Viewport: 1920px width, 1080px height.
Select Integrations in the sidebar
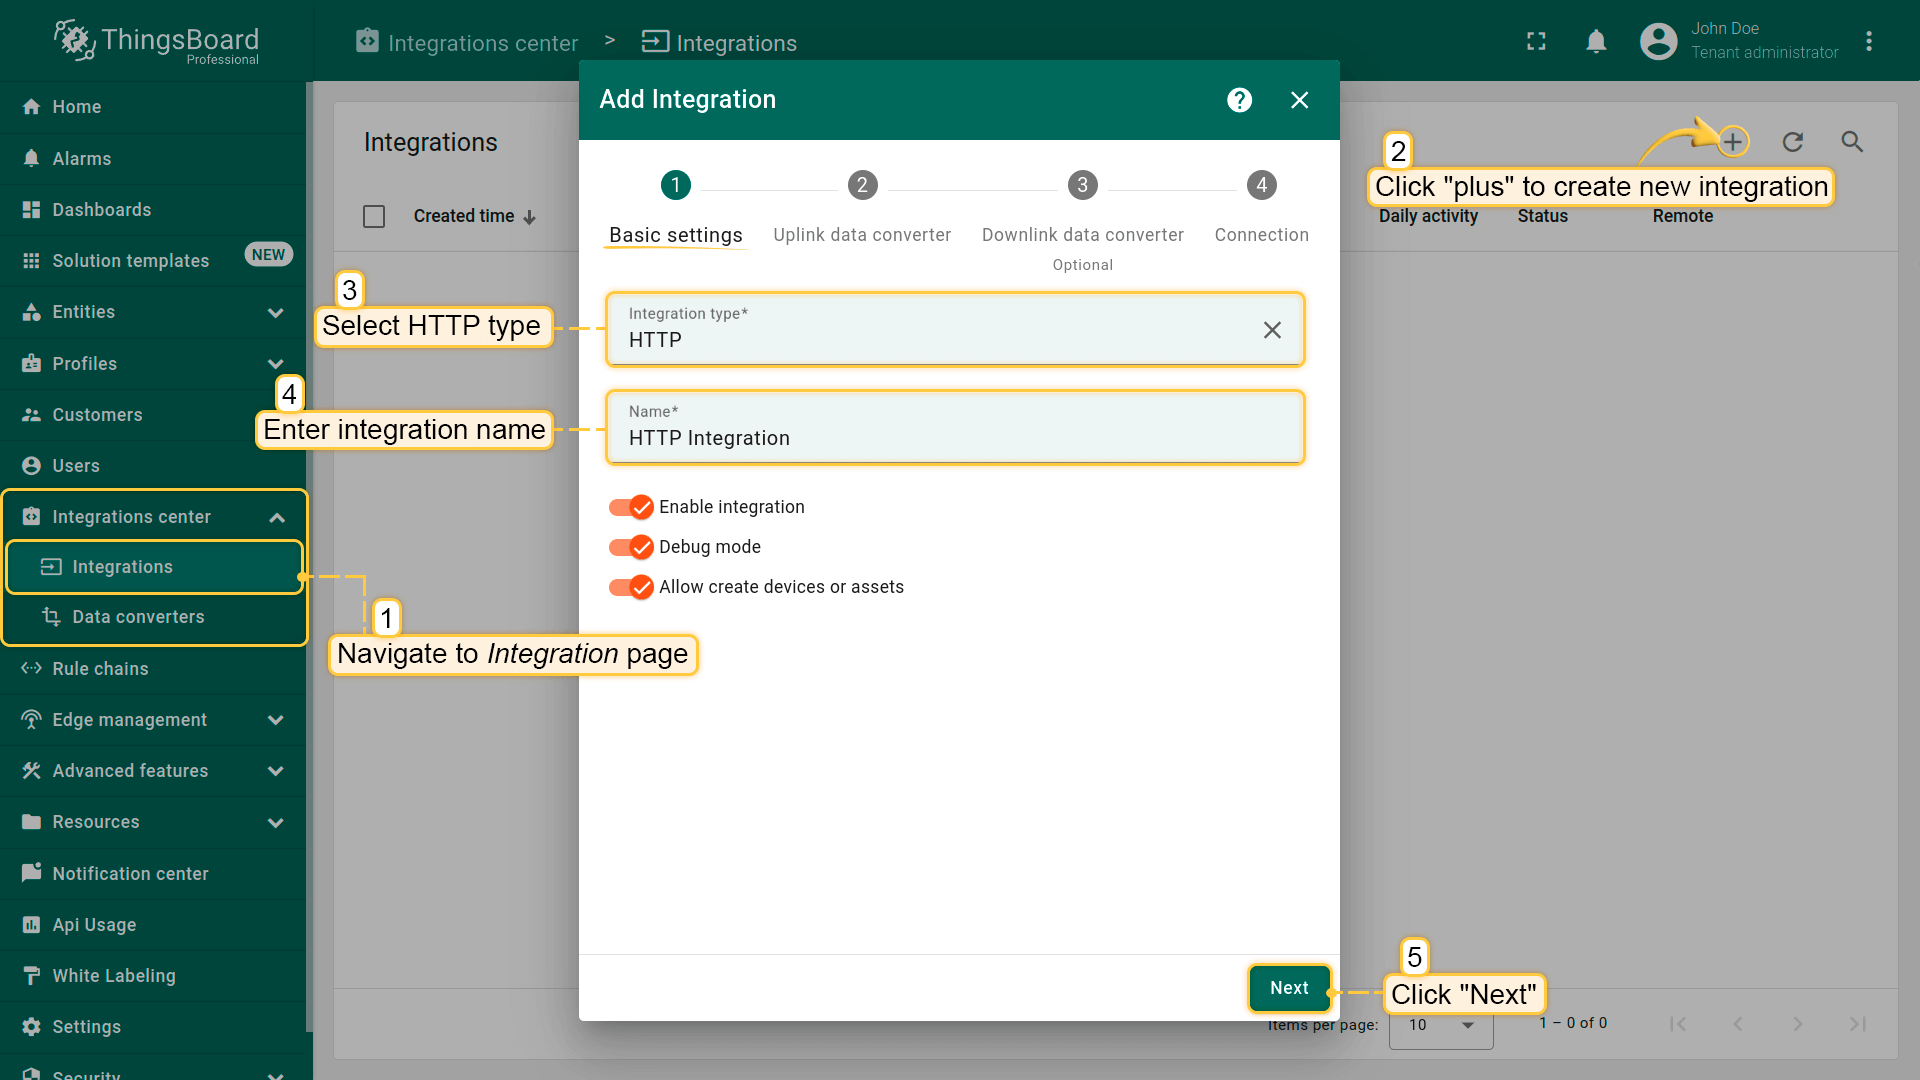155,567
